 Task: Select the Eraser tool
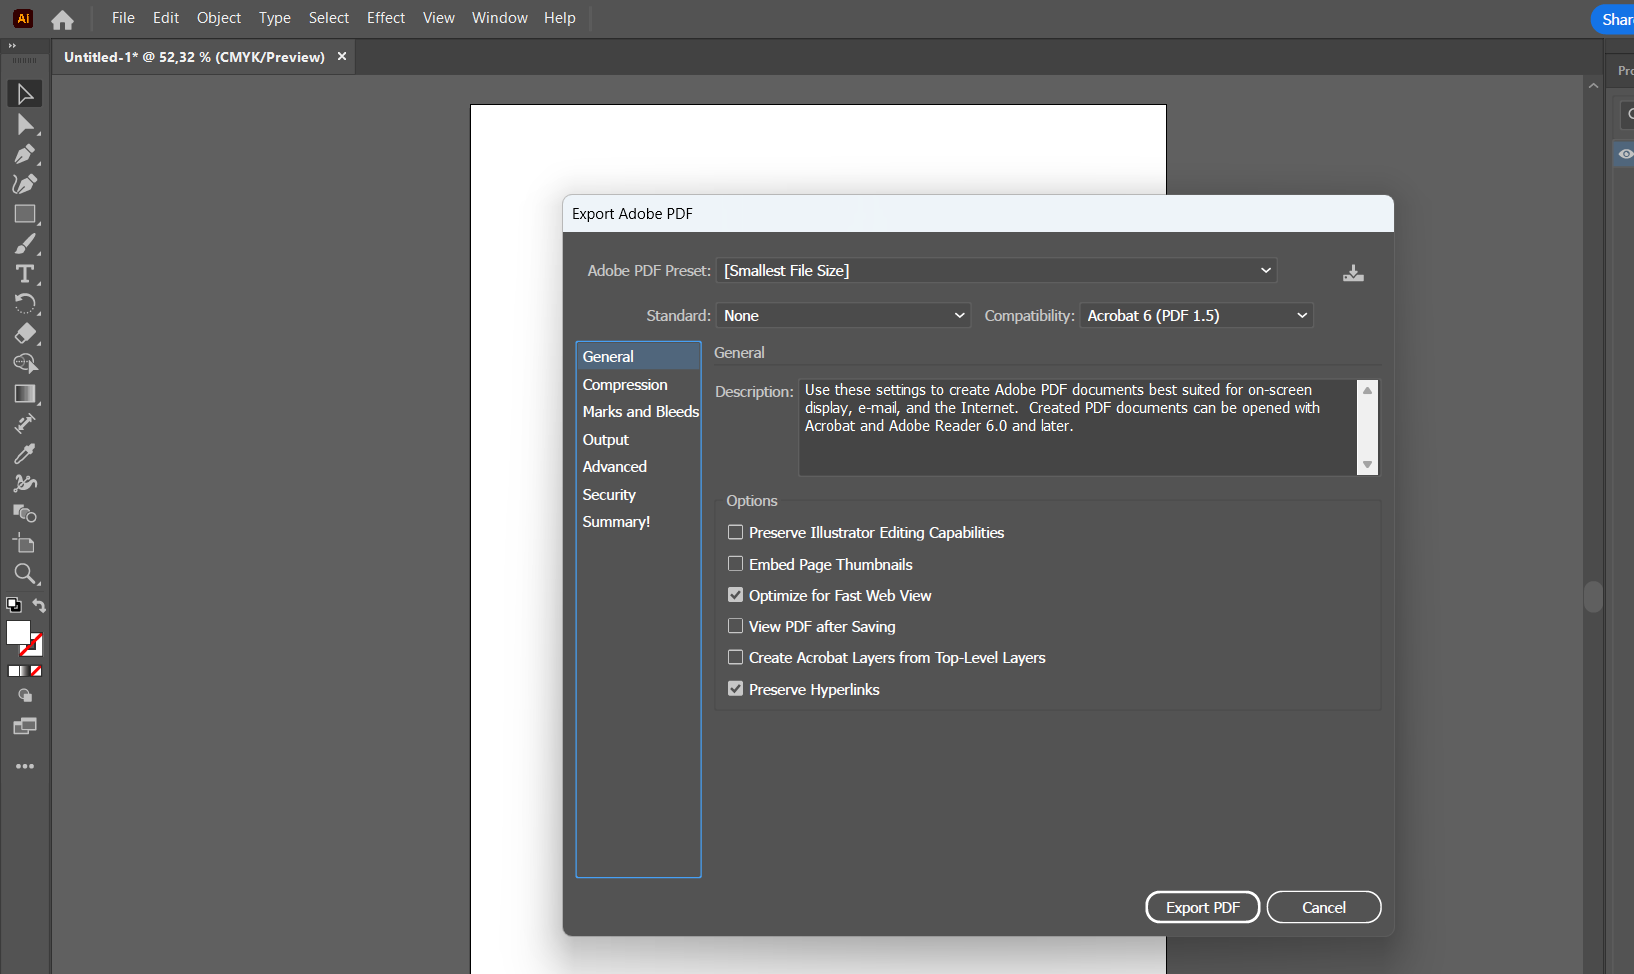tap(25, 334)
